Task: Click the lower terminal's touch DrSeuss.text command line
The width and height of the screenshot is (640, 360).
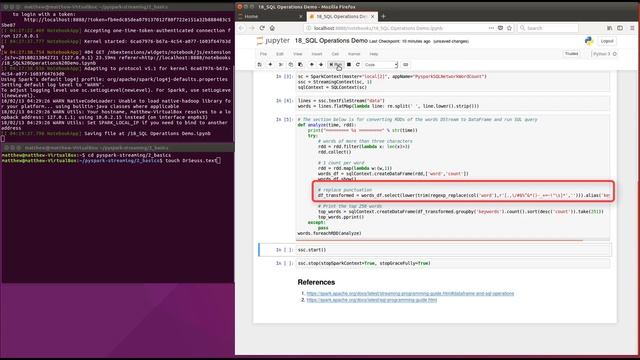Action: (111, 161)
